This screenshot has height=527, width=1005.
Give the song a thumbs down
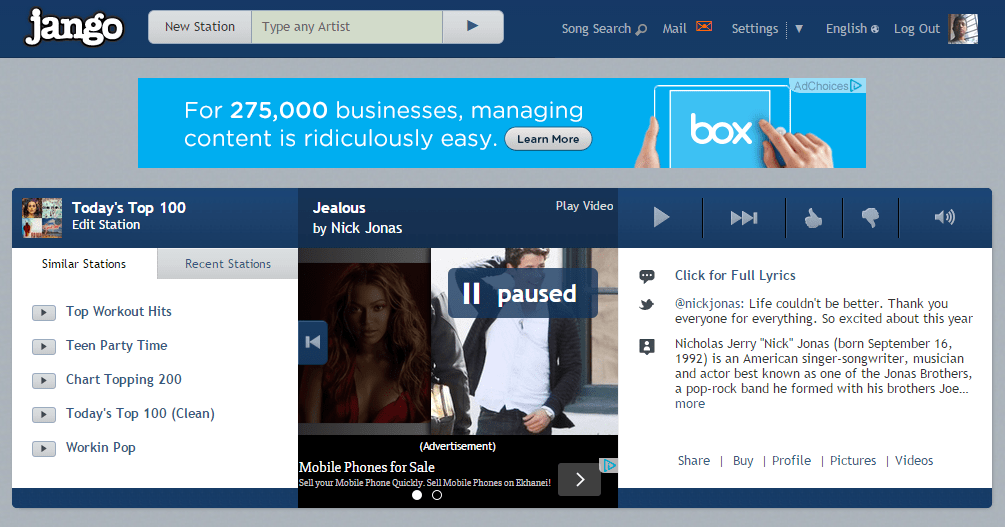tap(870, 218)
